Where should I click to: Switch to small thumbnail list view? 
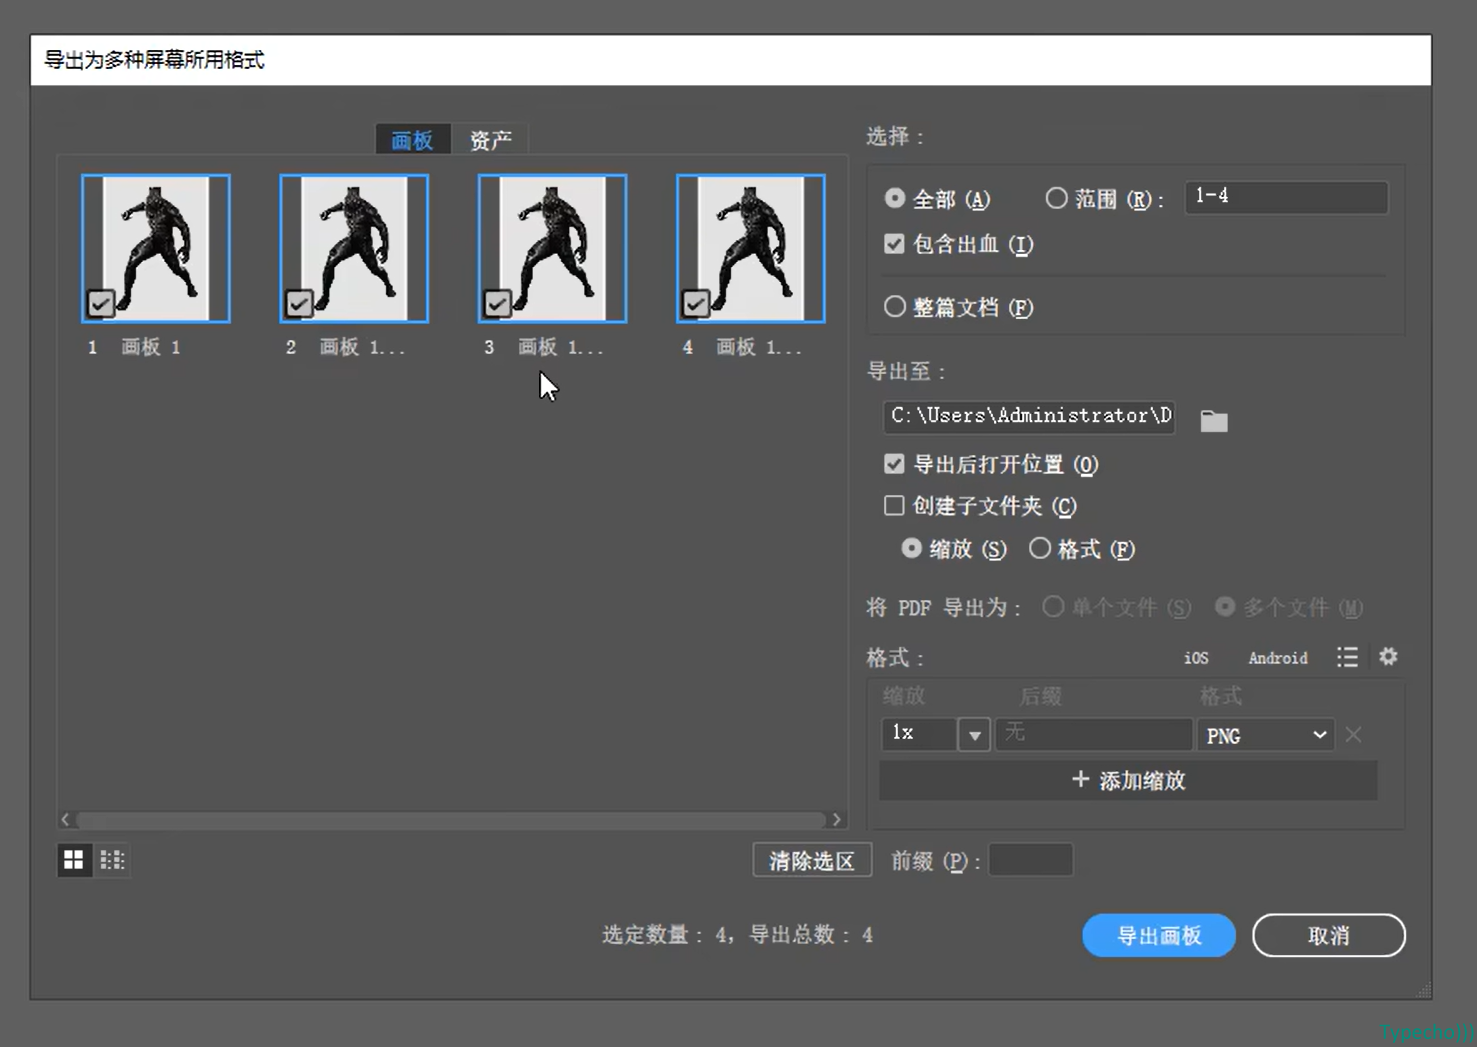click(x=112, y=860)
